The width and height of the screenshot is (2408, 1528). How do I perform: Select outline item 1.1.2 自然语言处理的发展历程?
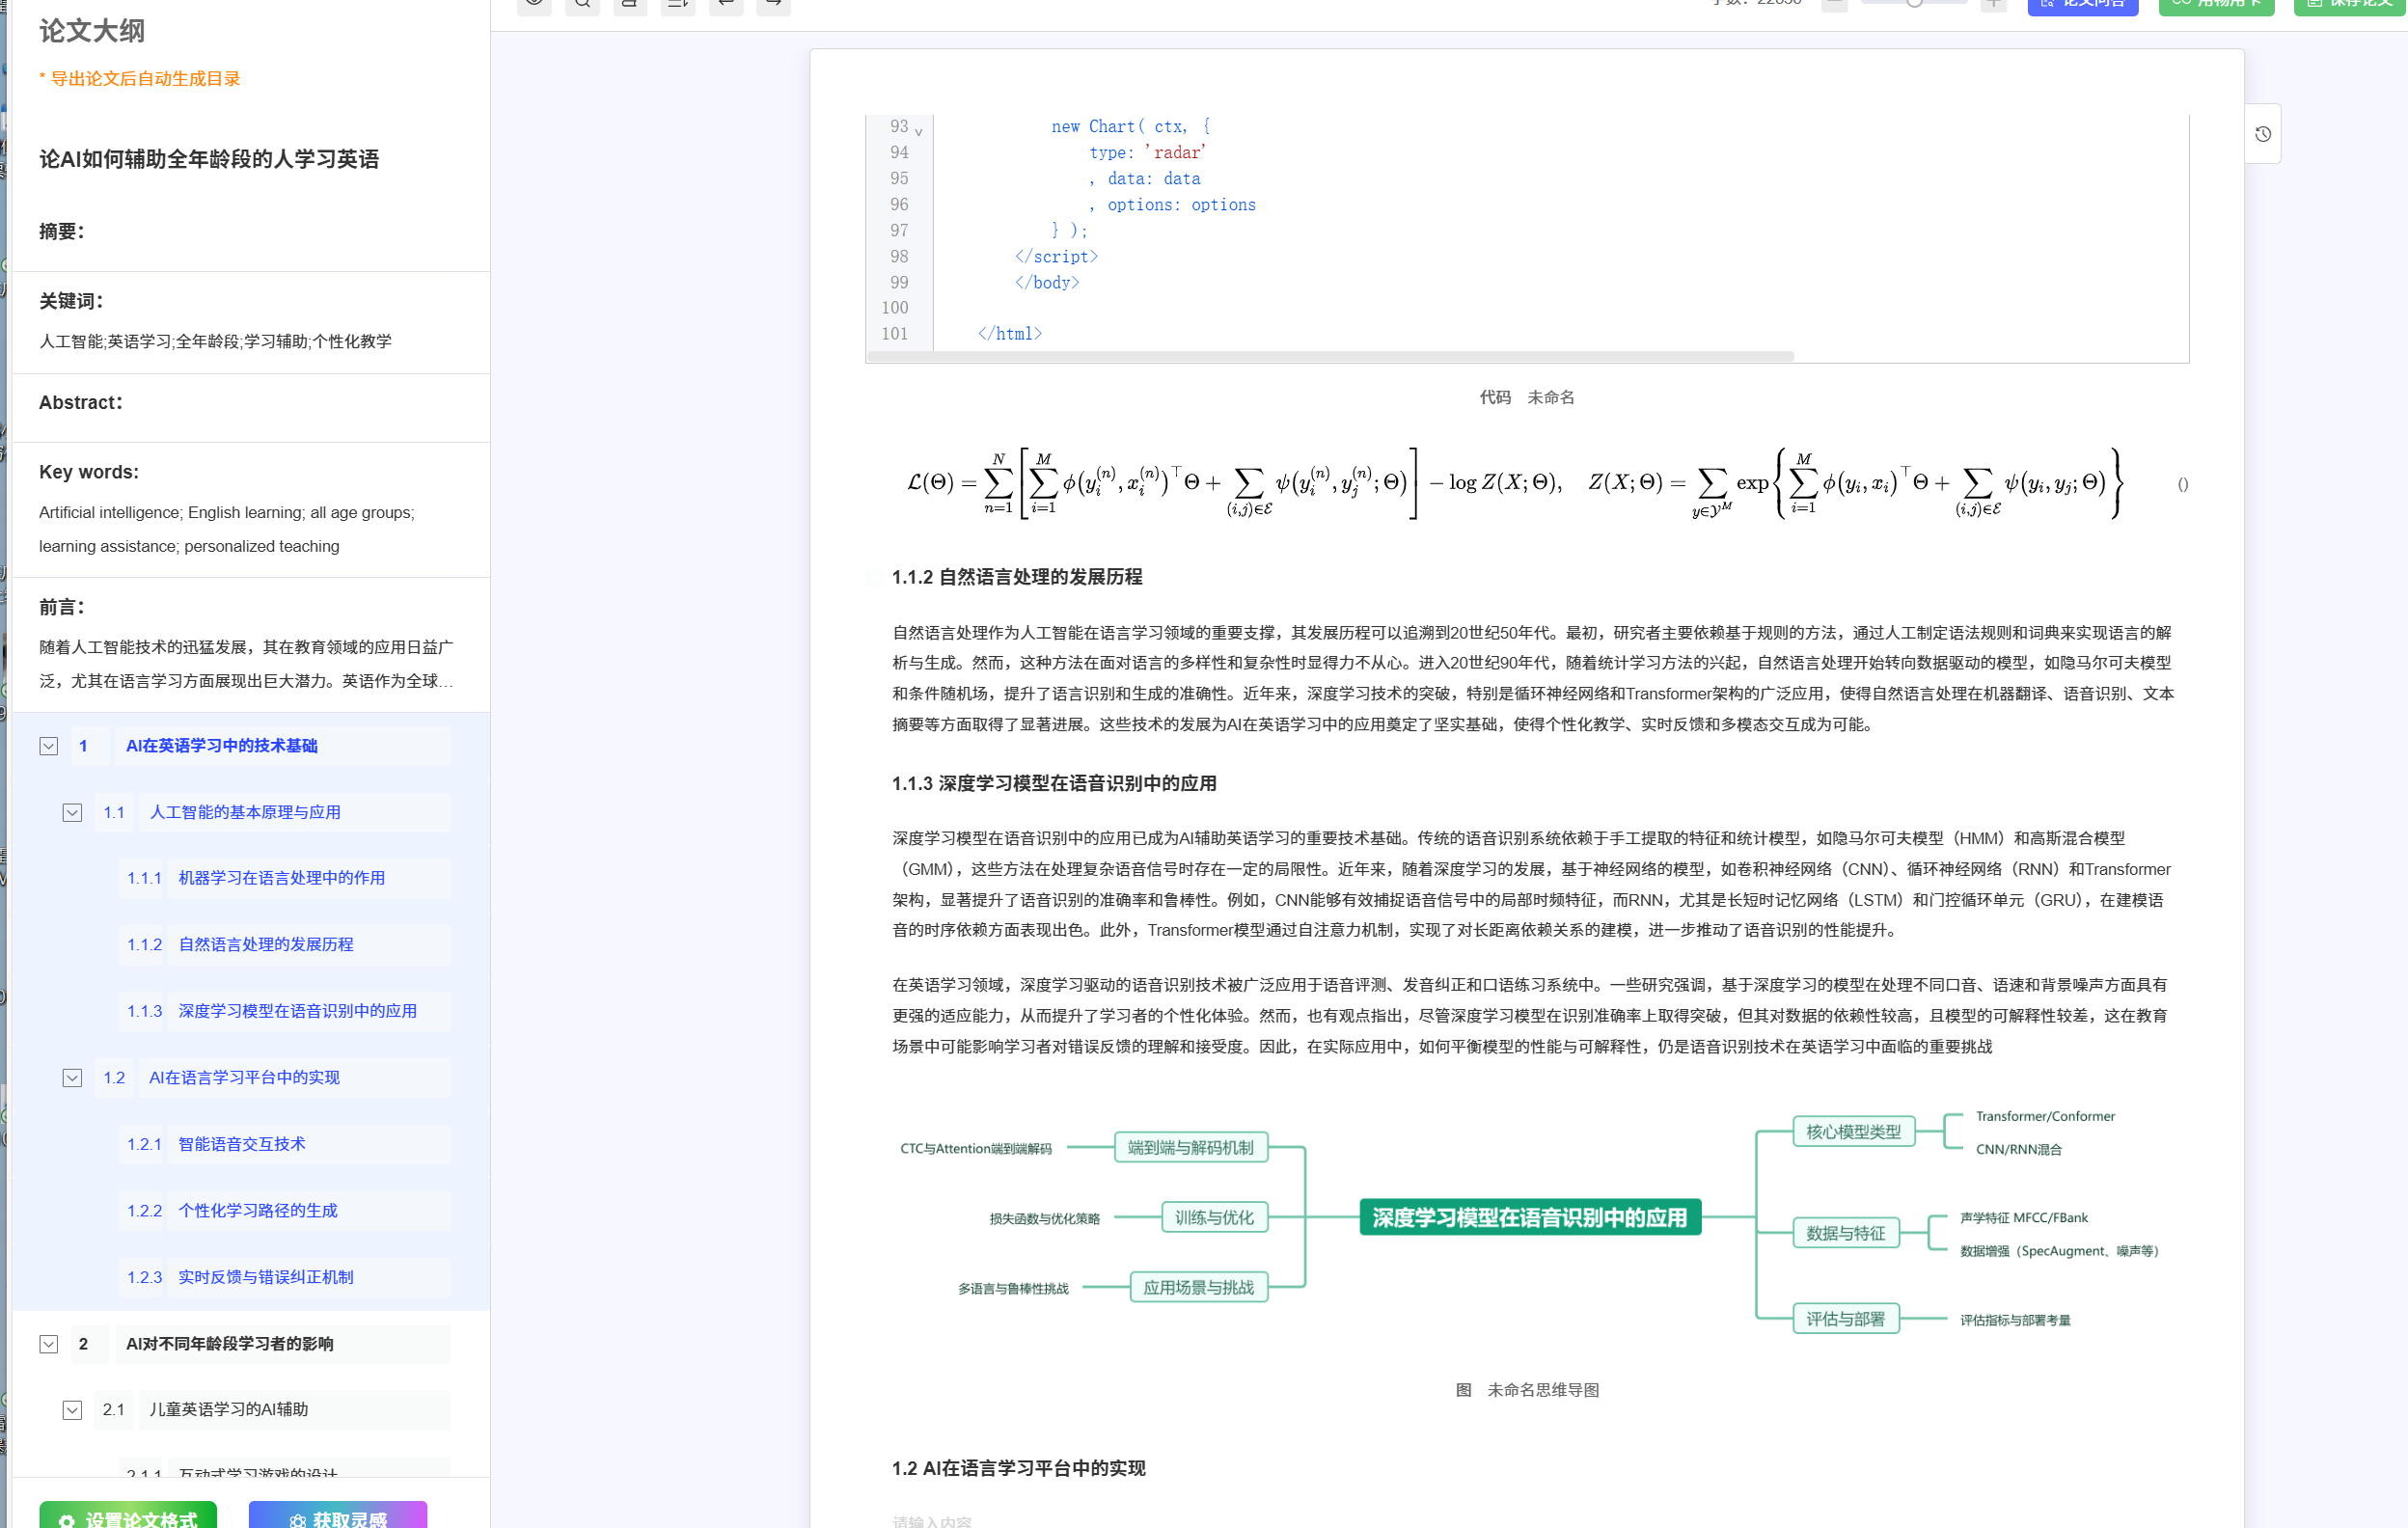pos(265,944)
